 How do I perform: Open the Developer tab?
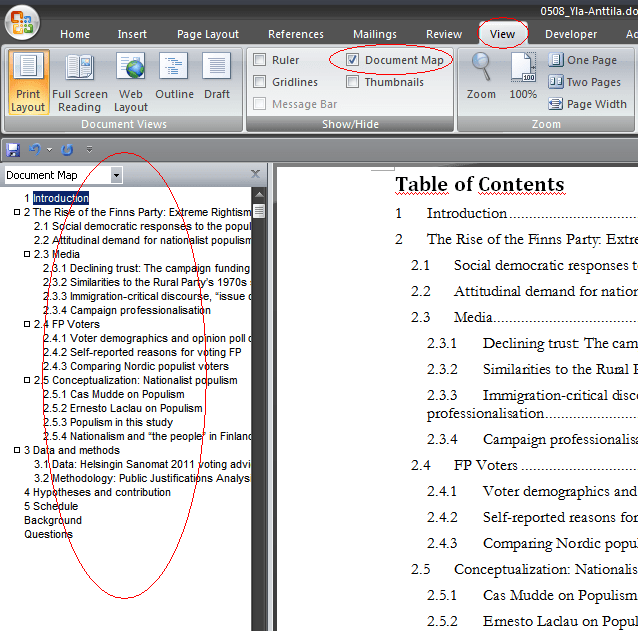[x=571, y=34]
